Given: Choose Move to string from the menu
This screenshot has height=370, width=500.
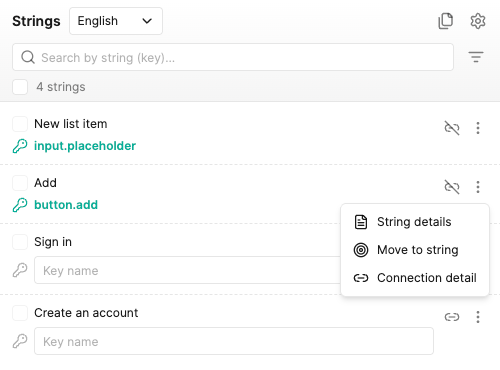Looking at the screenshot, I should [415, 250].
